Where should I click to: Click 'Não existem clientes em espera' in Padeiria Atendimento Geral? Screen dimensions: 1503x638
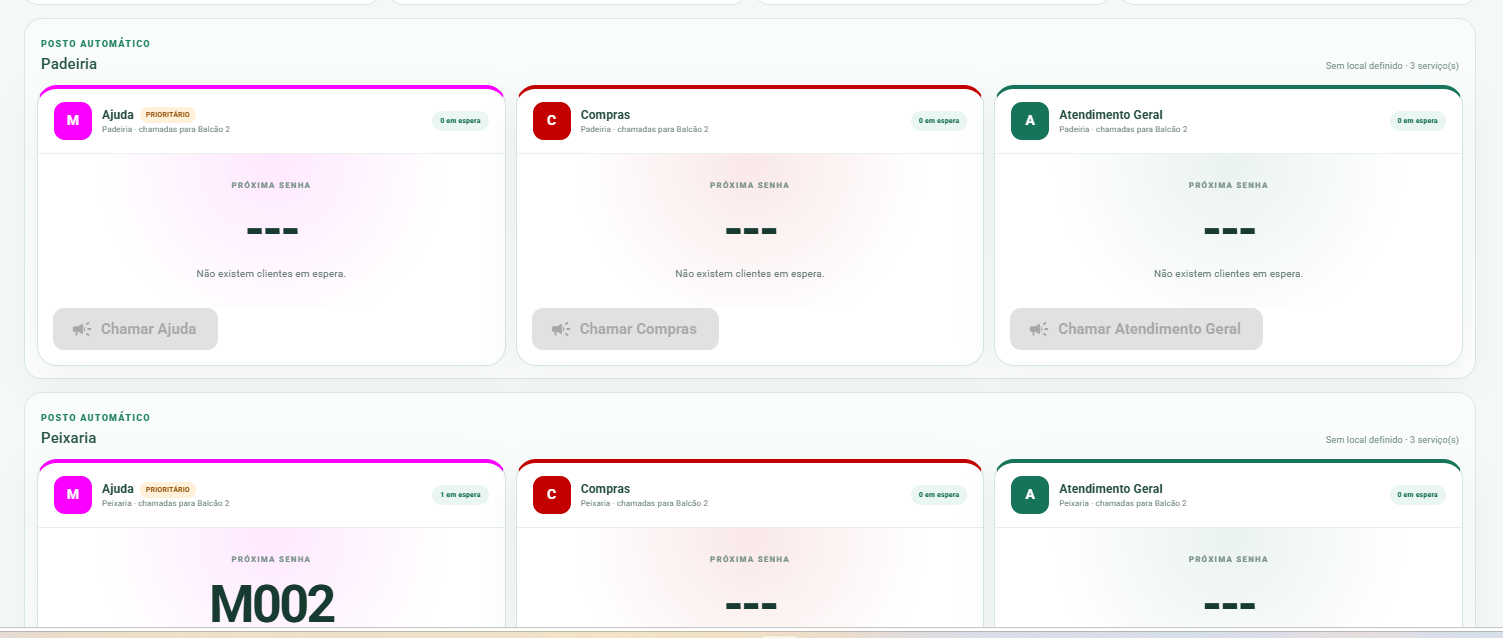click(x=1228, y=274)
